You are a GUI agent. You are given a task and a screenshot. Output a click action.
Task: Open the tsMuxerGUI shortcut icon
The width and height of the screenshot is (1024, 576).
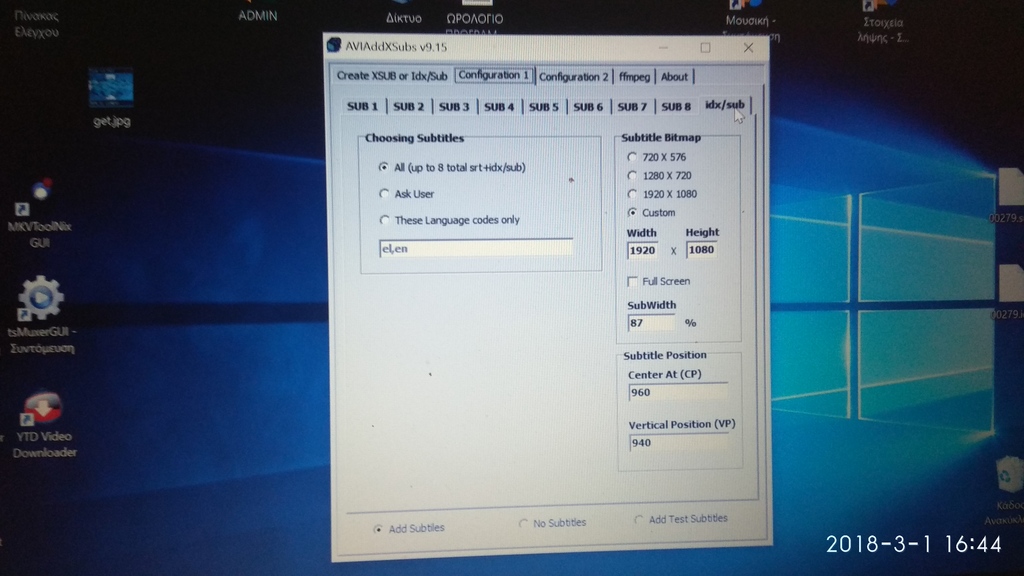[41, 298]
